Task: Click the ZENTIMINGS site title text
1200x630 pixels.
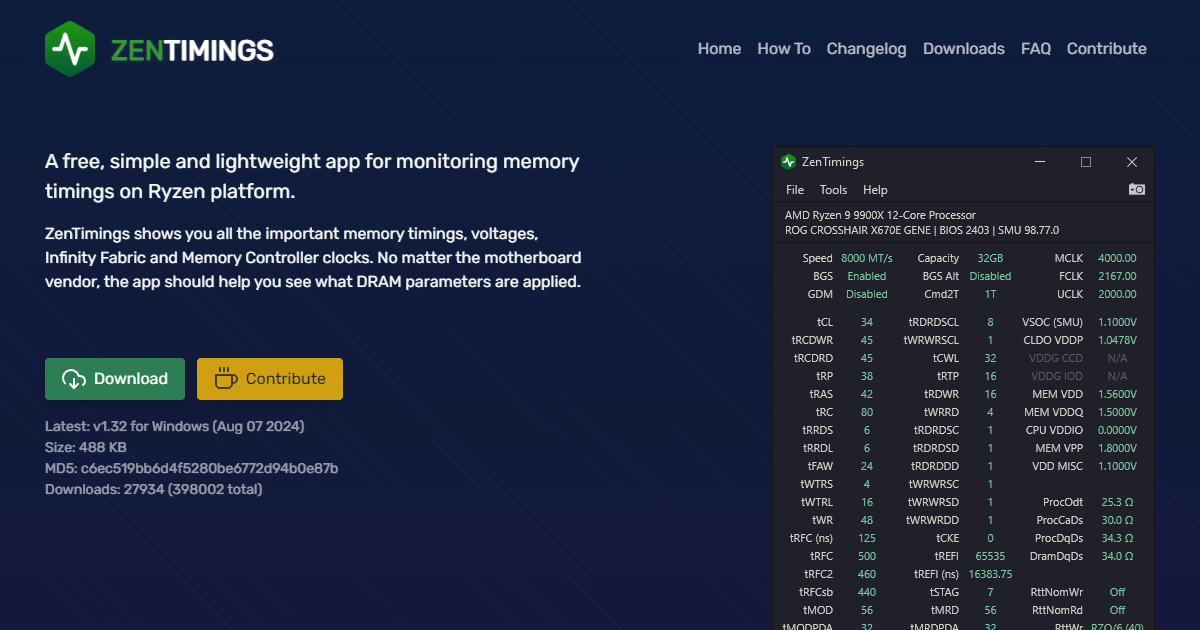Action: [192, 50]
